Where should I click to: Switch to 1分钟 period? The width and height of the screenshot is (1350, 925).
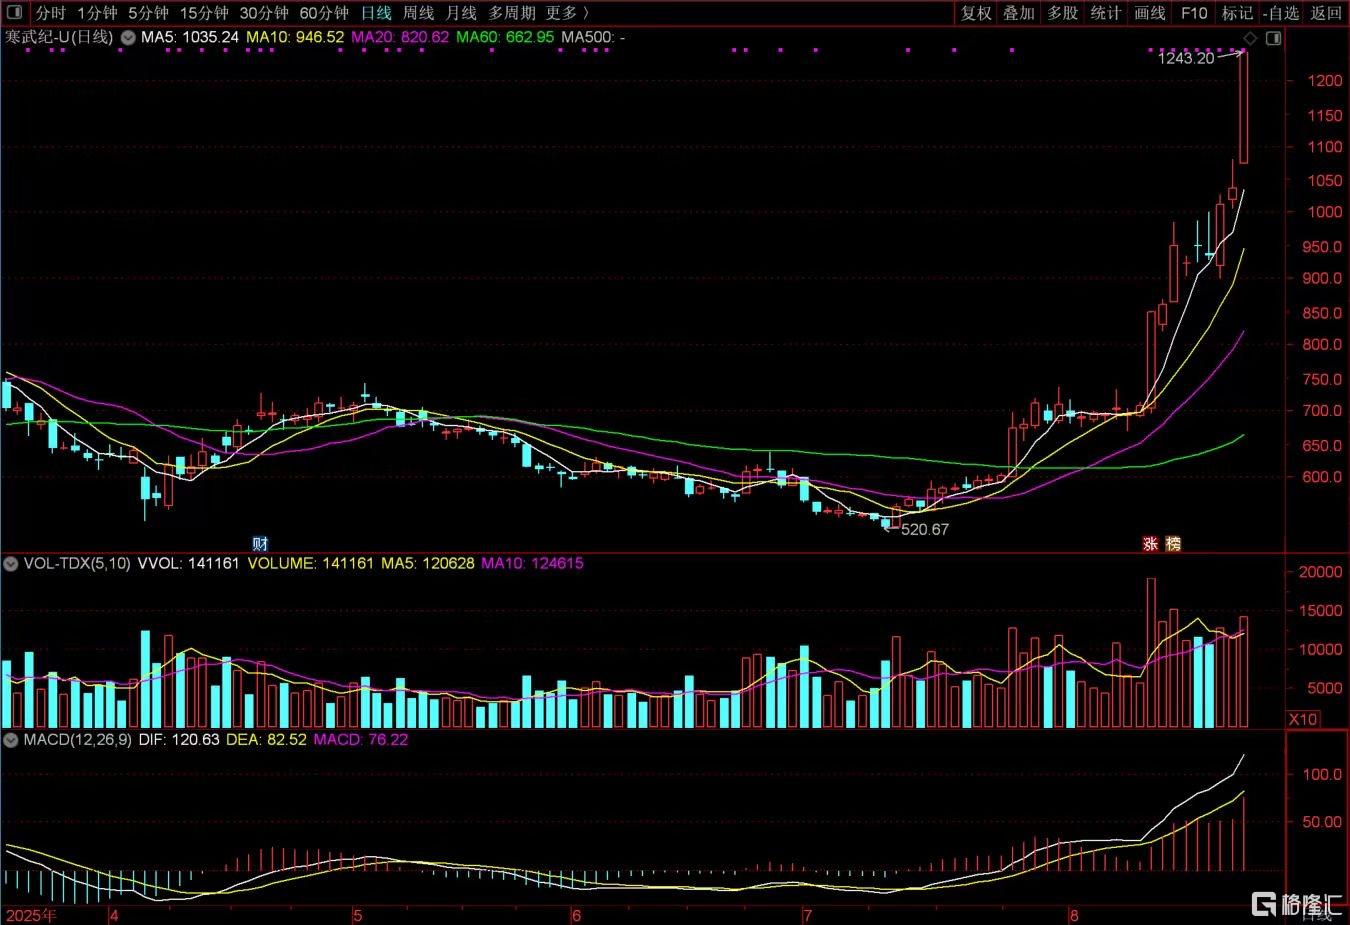click(97, 13)
